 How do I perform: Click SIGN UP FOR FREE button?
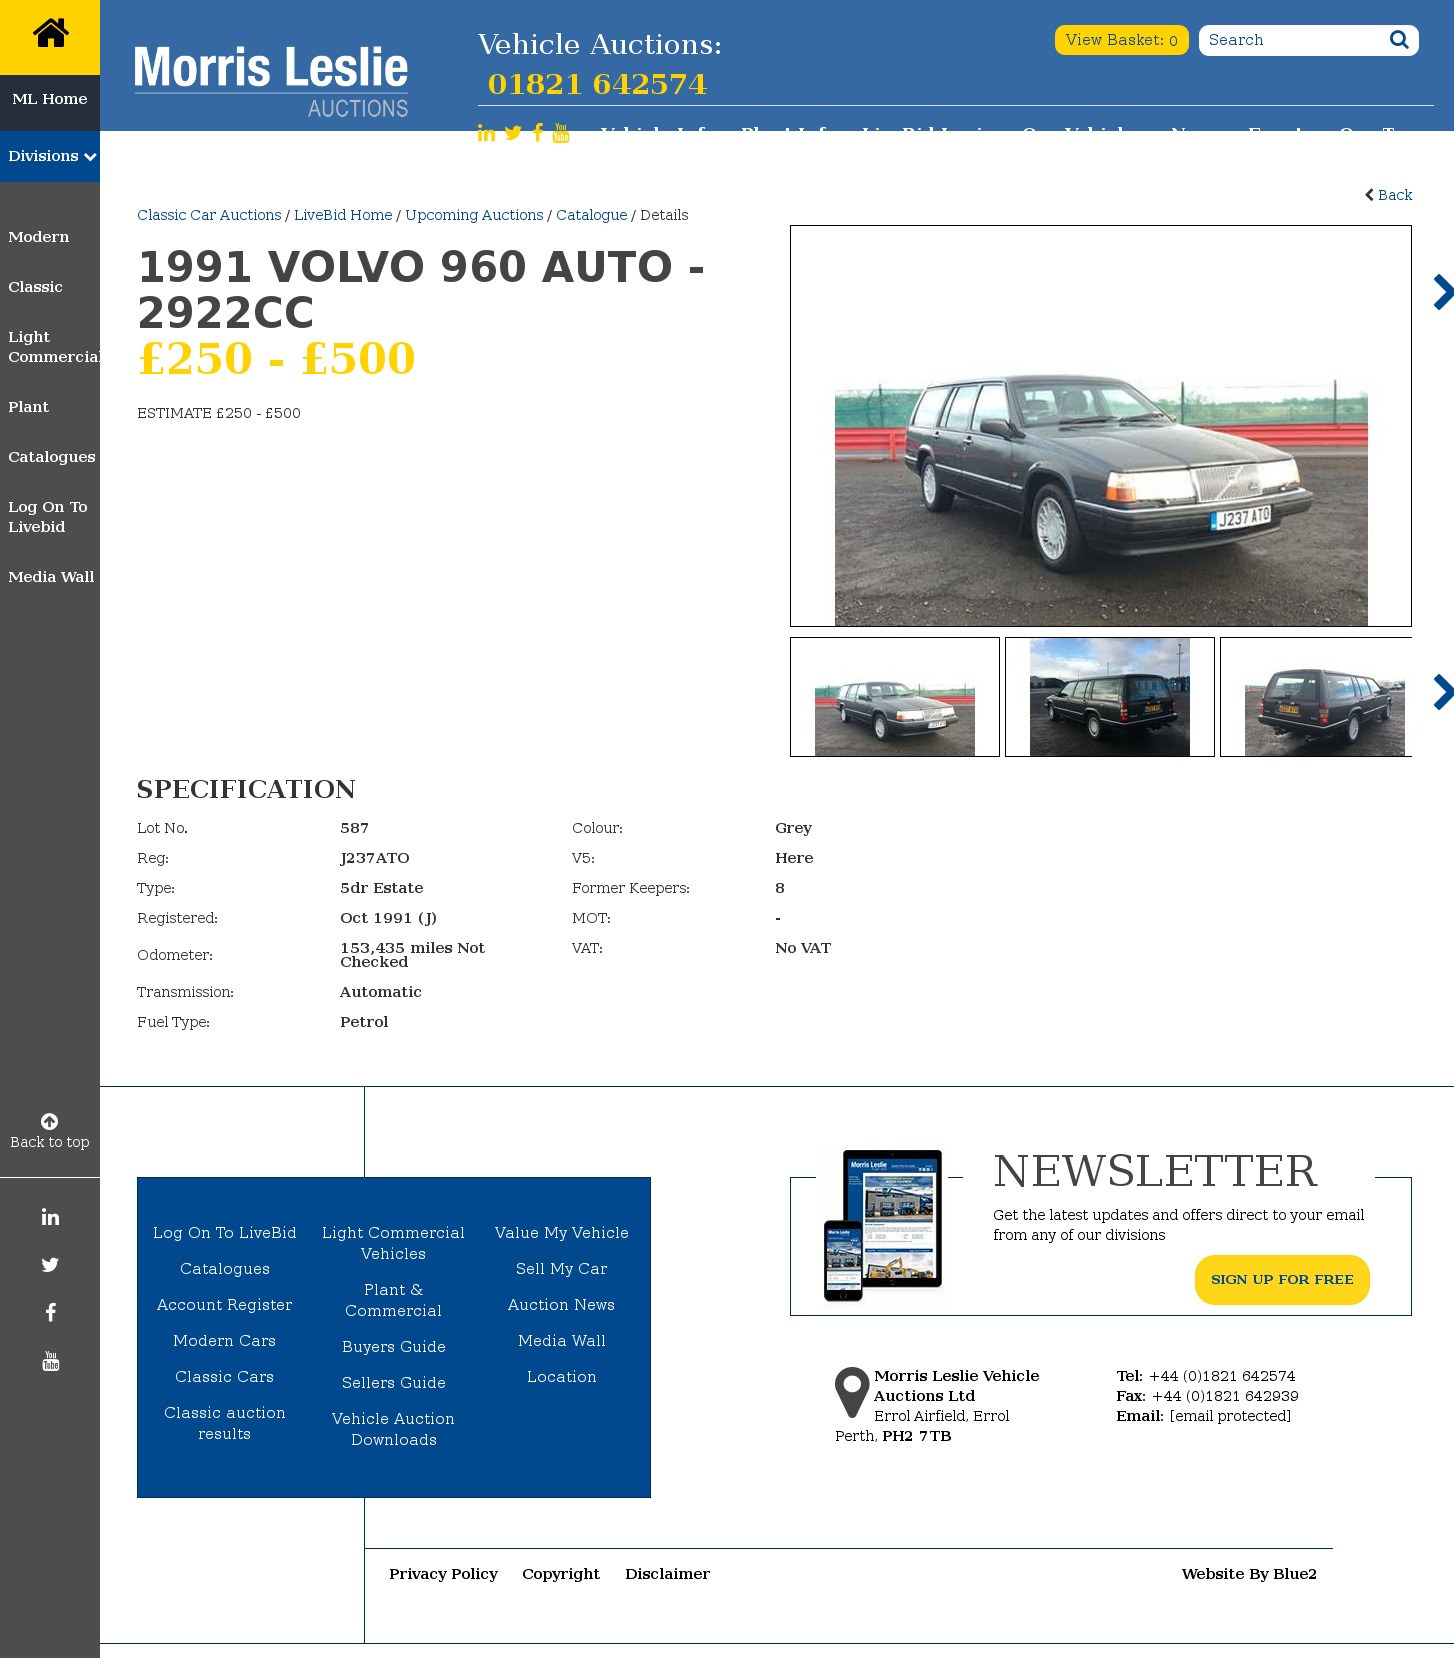point(1282,1280)
